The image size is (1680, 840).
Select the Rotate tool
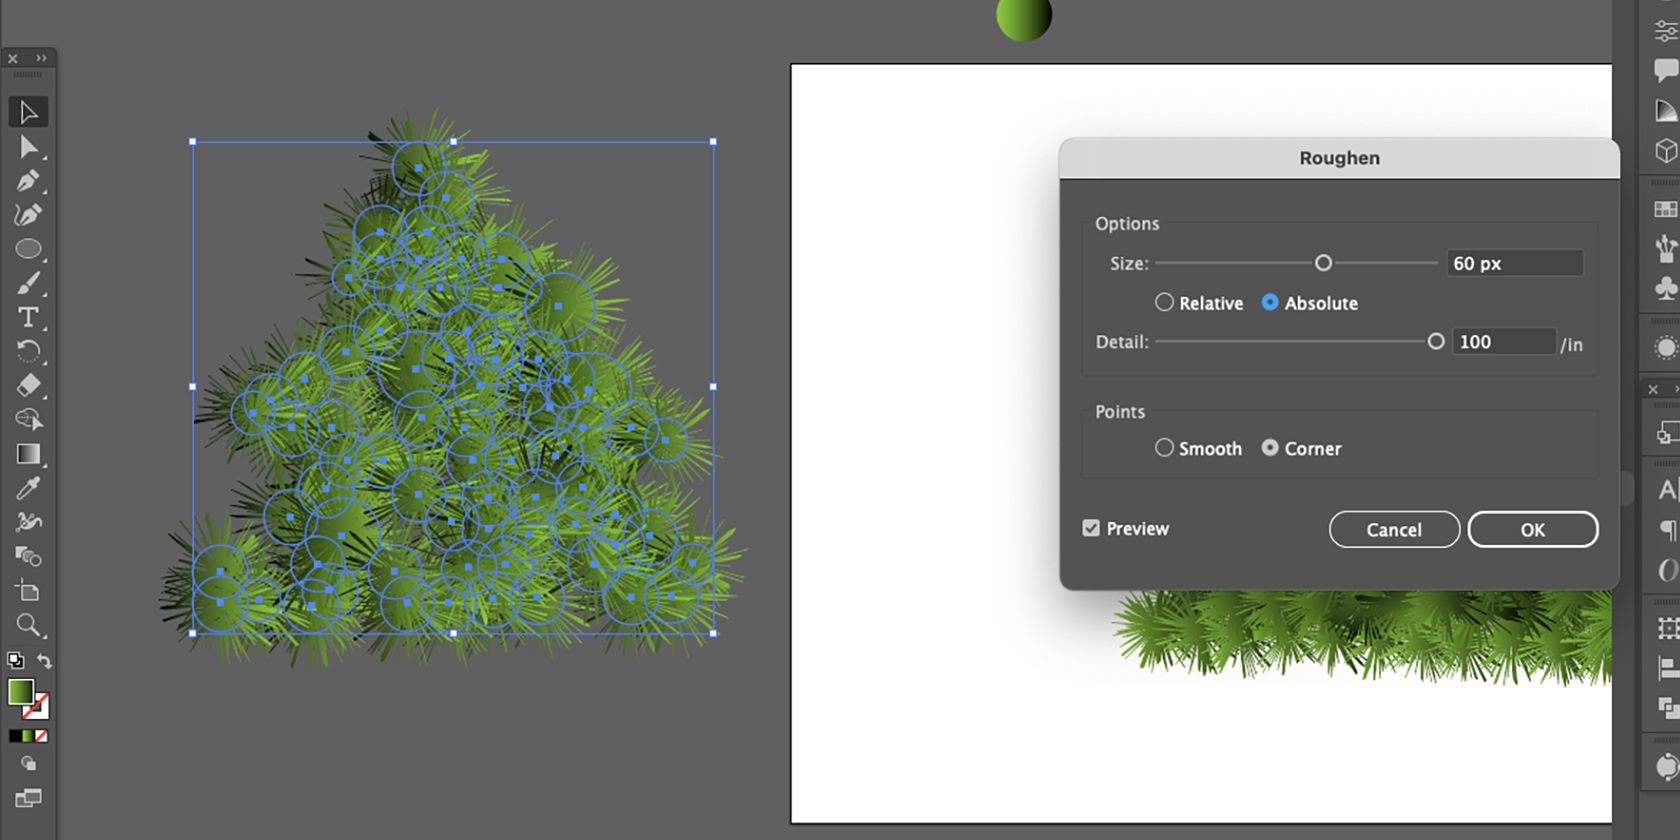click(x=28, y=351)
